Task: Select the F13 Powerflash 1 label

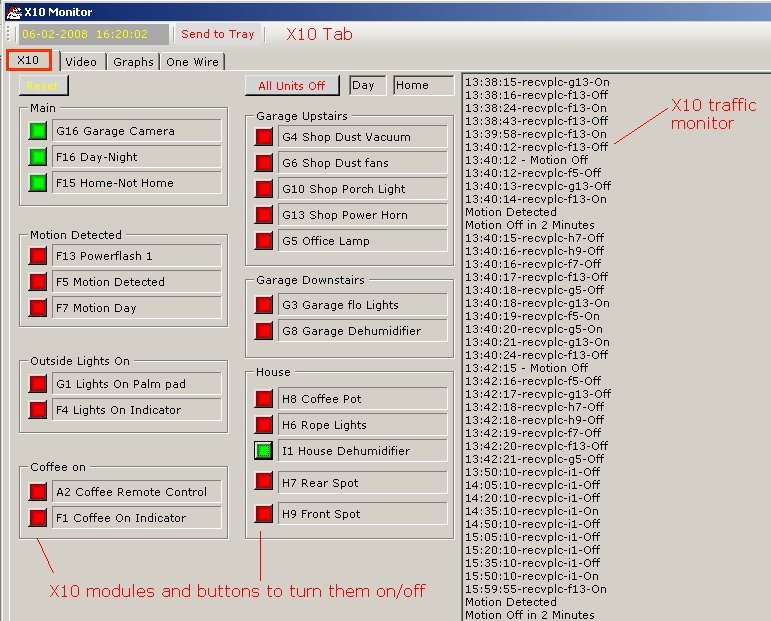Action: 137,256
